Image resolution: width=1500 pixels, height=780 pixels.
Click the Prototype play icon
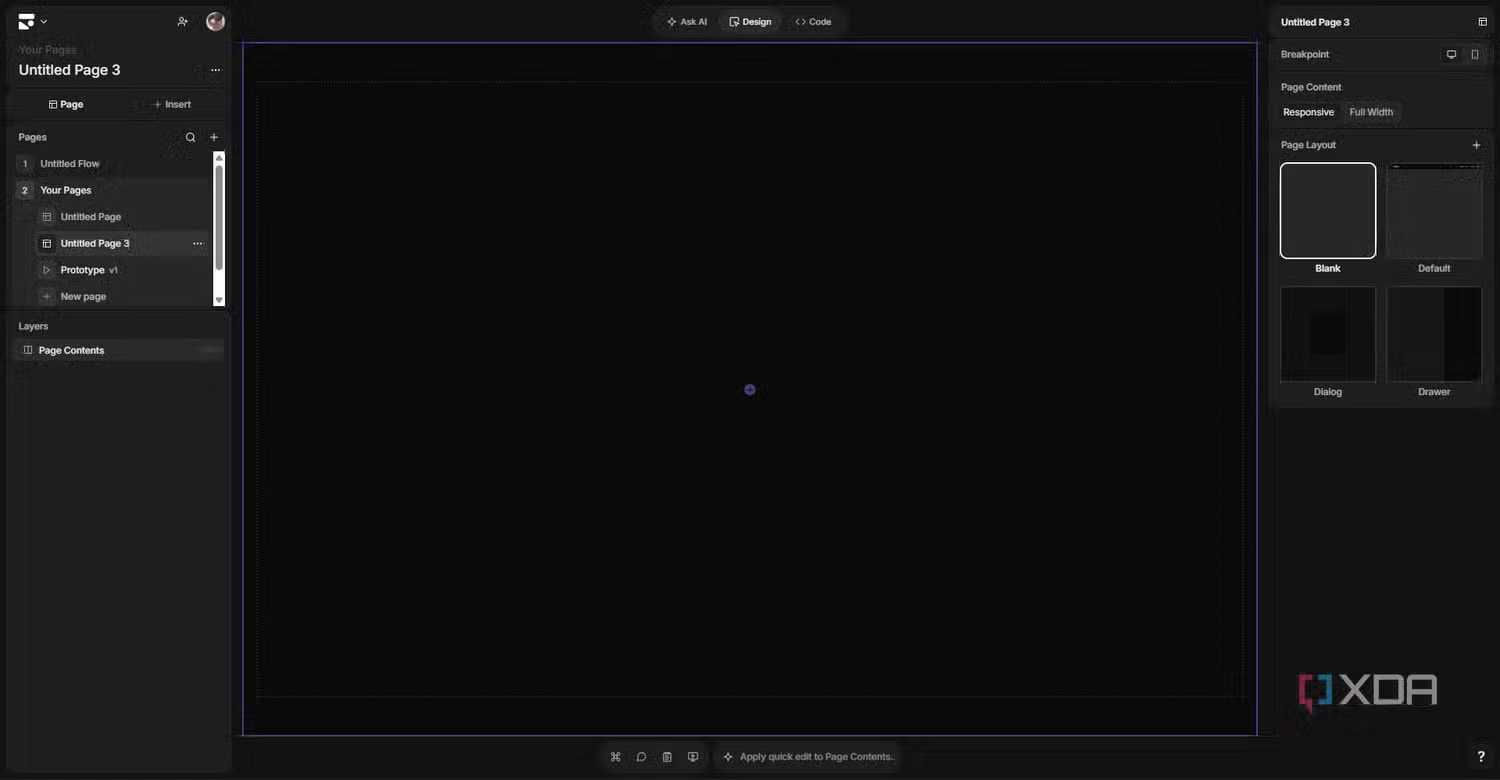[46, 270]
